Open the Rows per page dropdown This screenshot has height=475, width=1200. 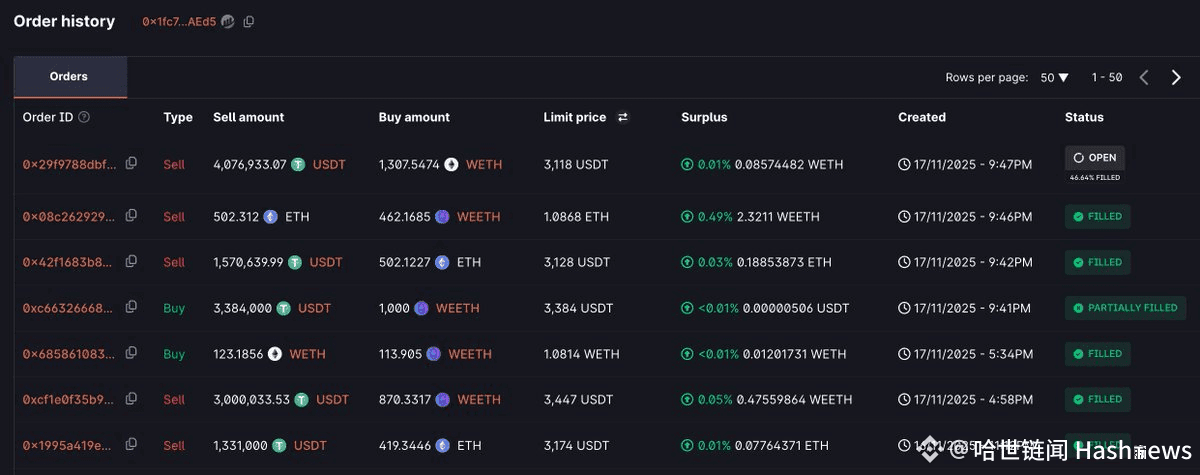tap(1054, 77)
